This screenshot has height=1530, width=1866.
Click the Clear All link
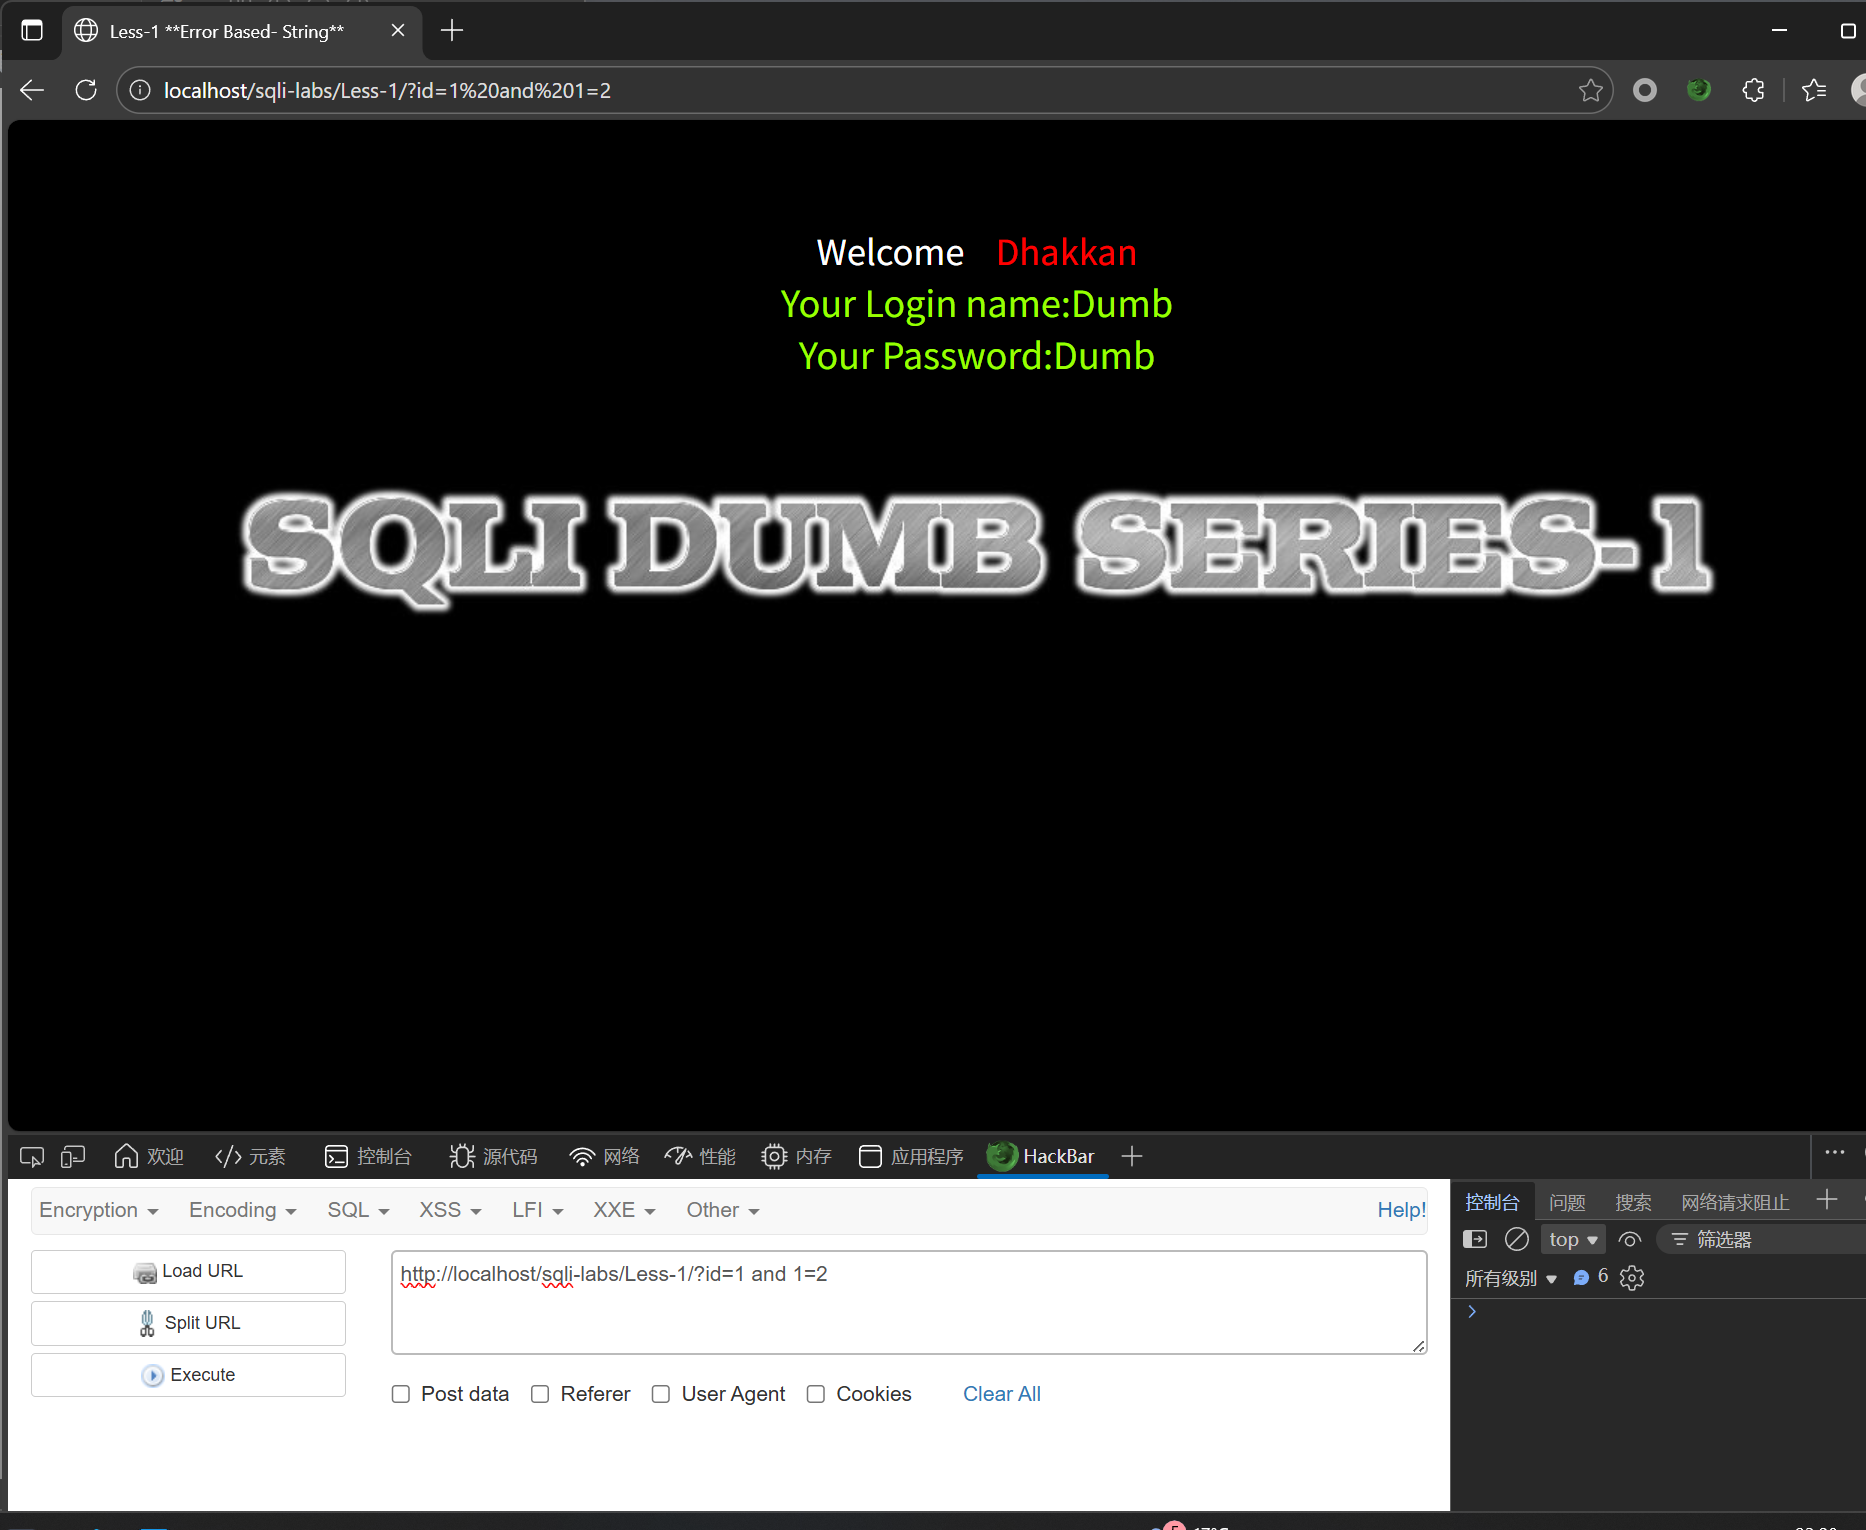click(1002, 1394)
